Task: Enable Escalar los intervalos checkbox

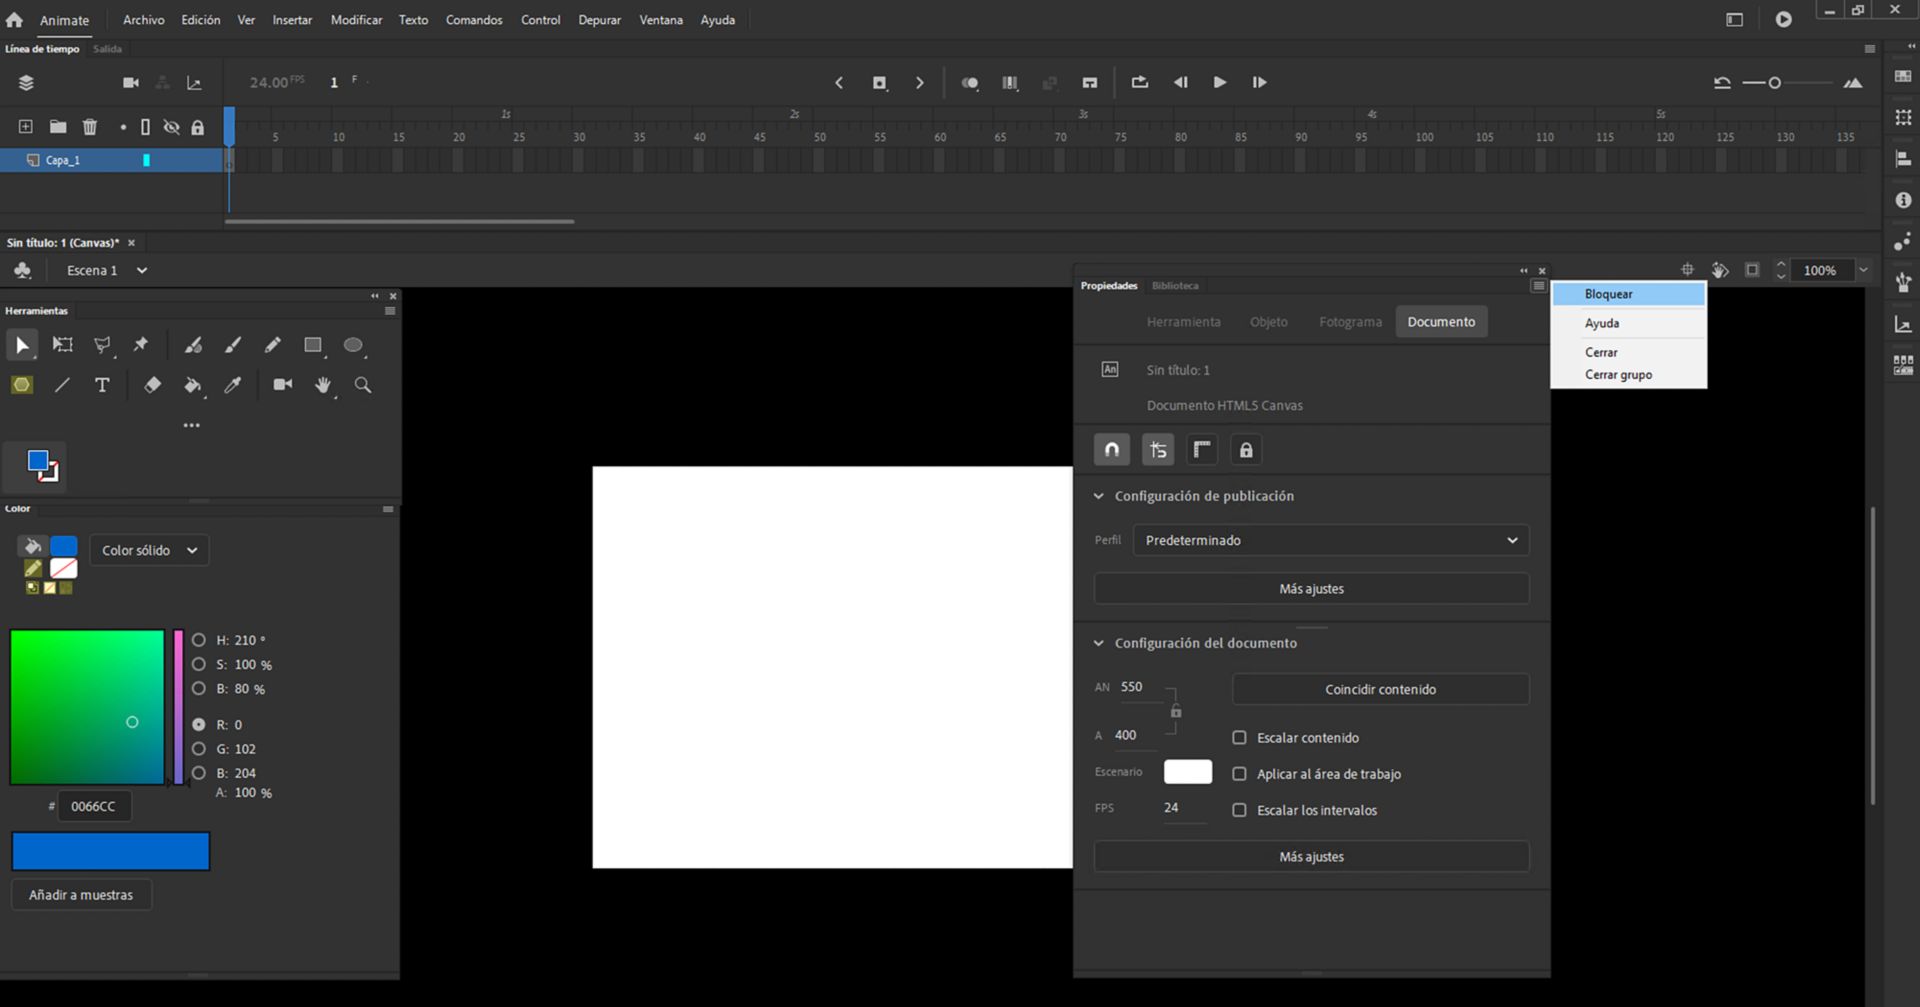Action: [1239, 810]
